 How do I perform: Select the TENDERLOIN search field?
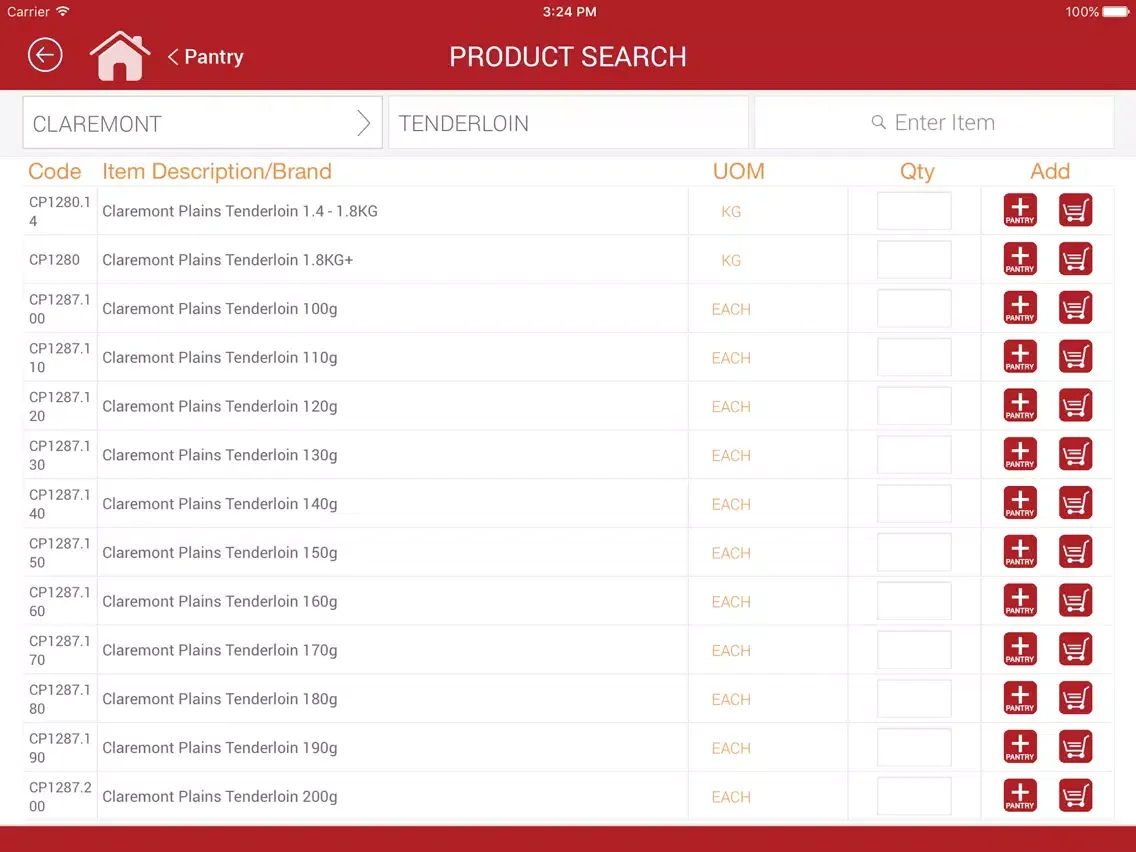point(568,123)
